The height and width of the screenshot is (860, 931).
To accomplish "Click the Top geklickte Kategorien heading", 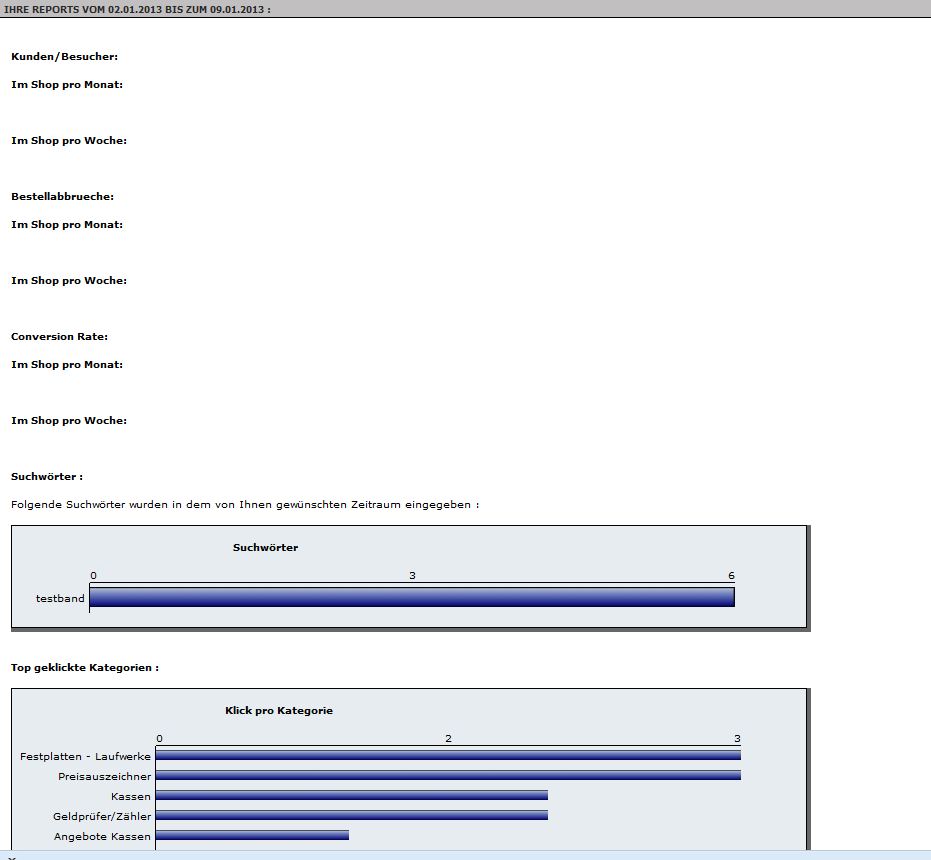I will pos(85,667).
